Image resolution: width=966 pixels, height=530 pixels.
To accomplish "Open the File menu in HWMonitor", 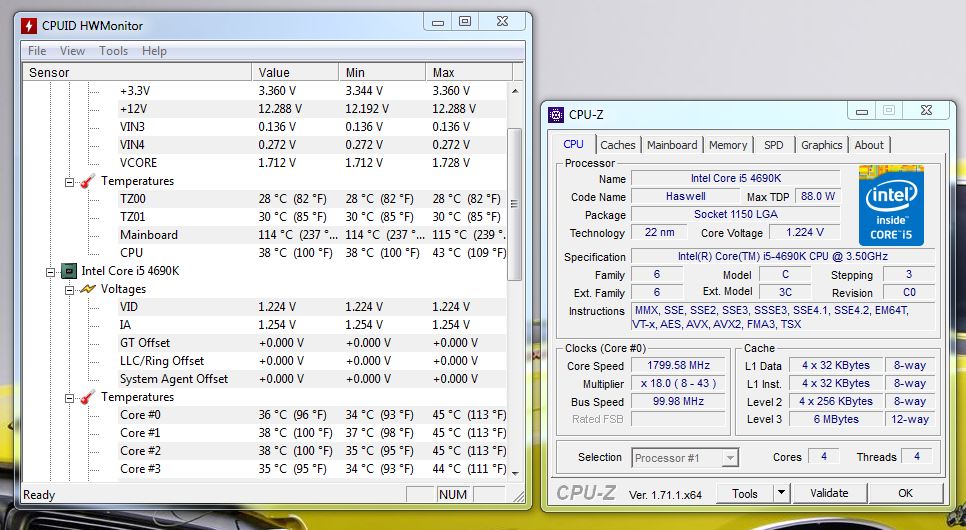I will tap(37, 51).
